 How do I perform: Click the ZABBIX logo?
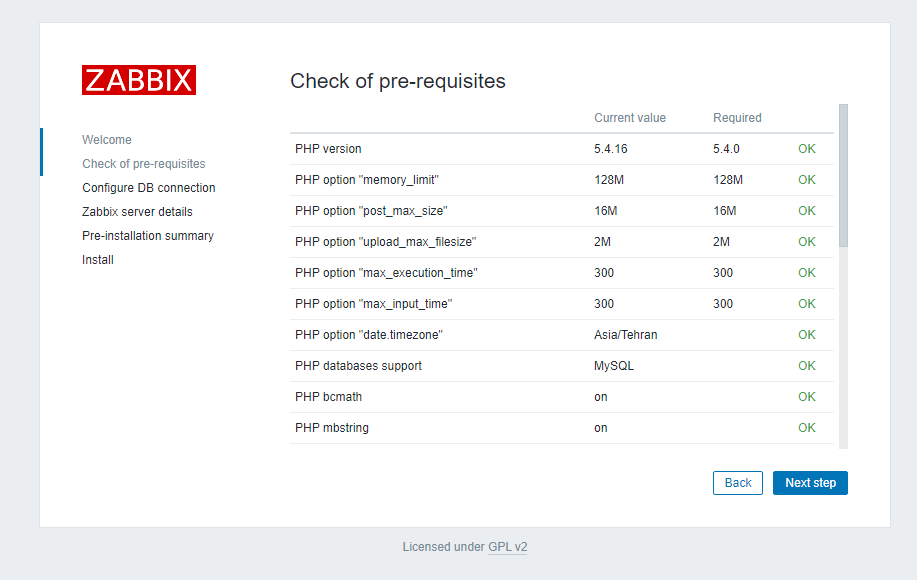click(x=139, y=80)
